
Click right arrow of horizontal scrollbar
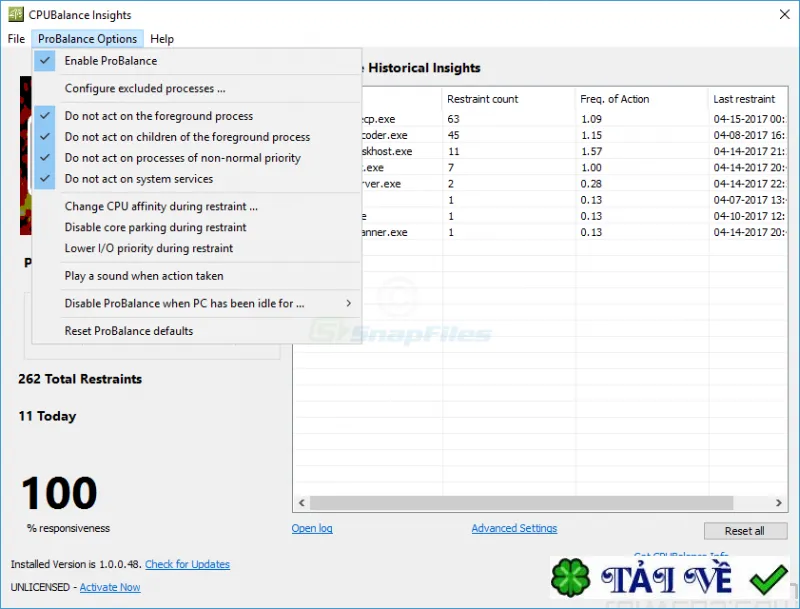click(x=779, y=503)
